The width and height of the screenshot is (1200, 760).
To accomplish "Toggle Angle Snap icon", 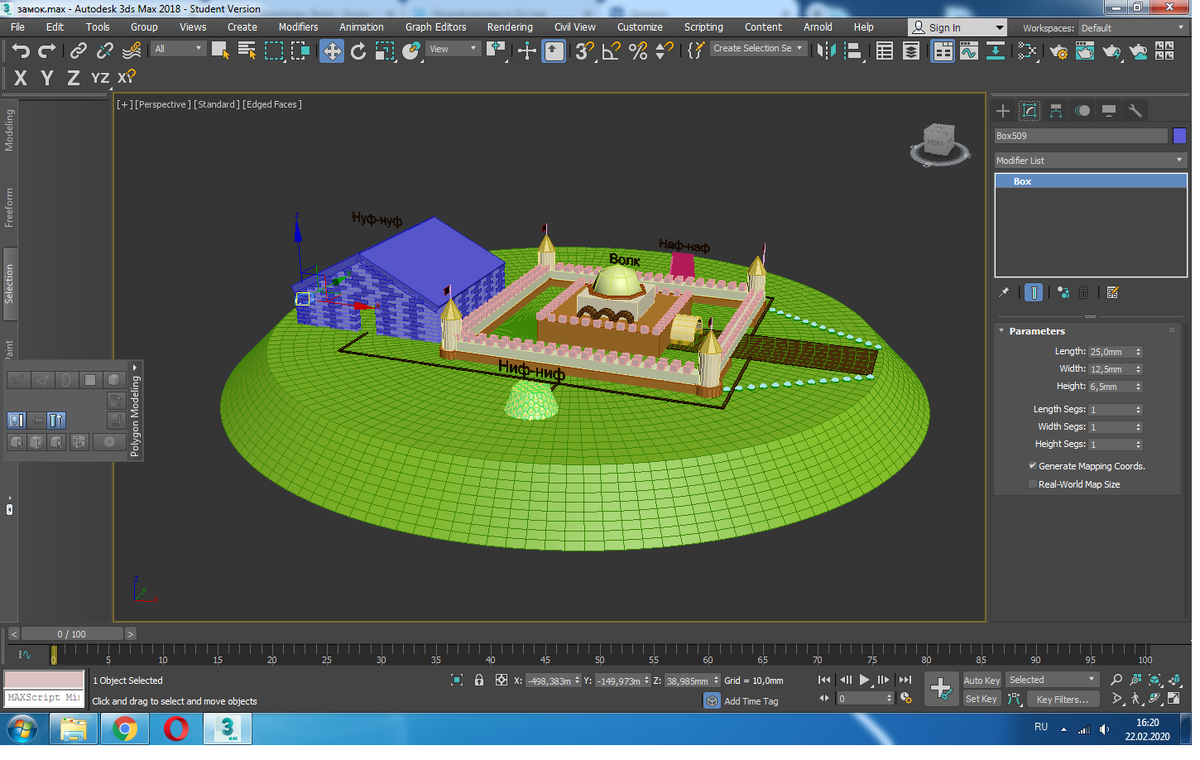I will (x=612, y=50).
